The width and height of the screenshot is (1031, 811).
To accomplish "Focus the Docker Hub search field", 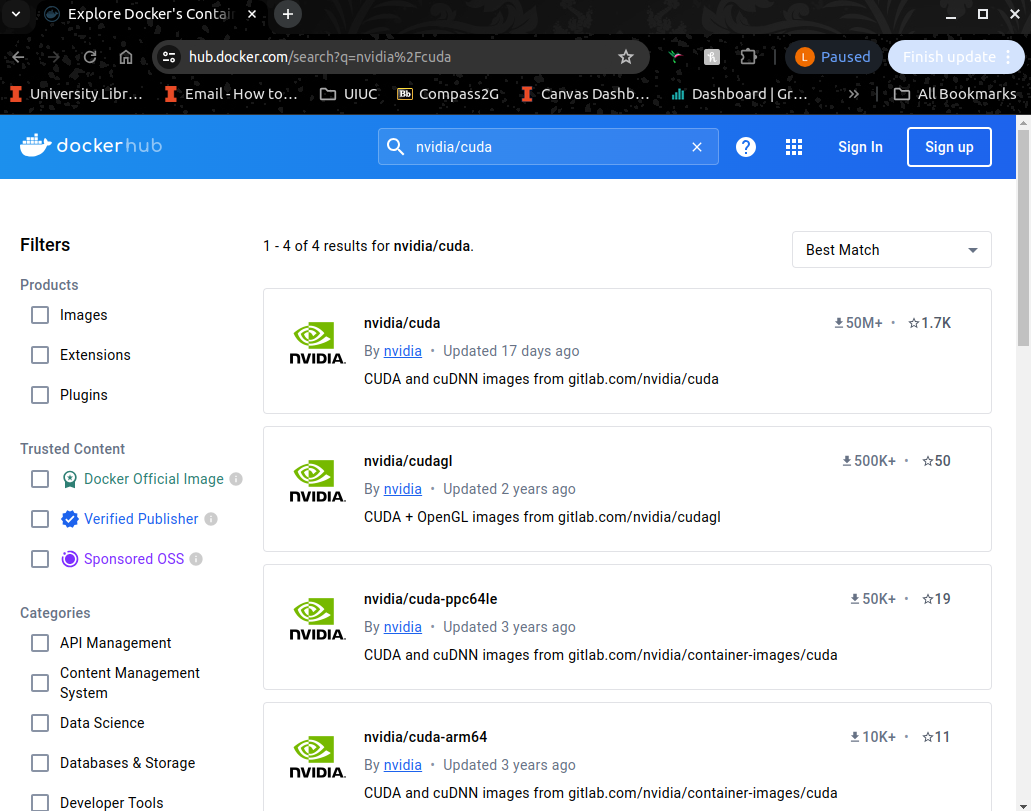I will click(548, 147).
